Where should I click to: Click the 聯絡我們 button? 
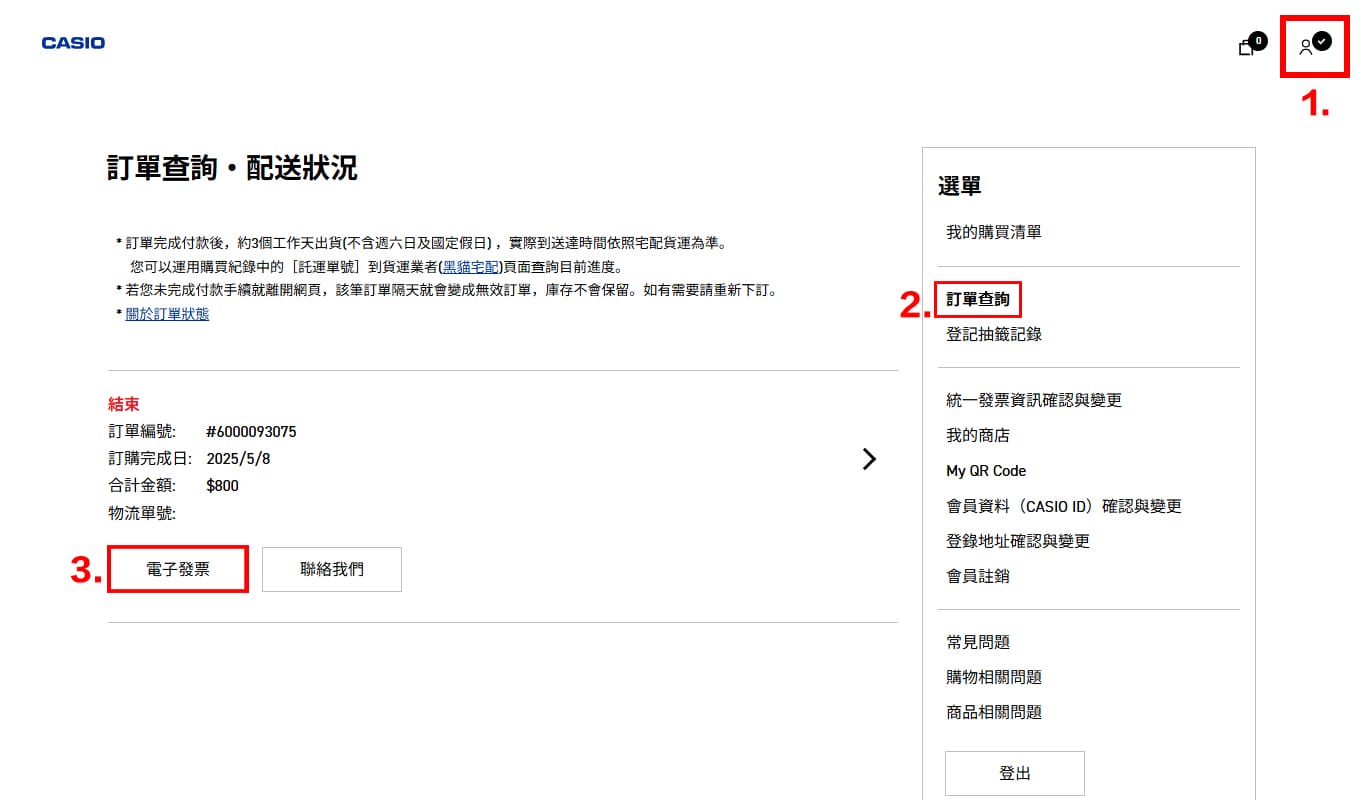click(x=332, y=569)
